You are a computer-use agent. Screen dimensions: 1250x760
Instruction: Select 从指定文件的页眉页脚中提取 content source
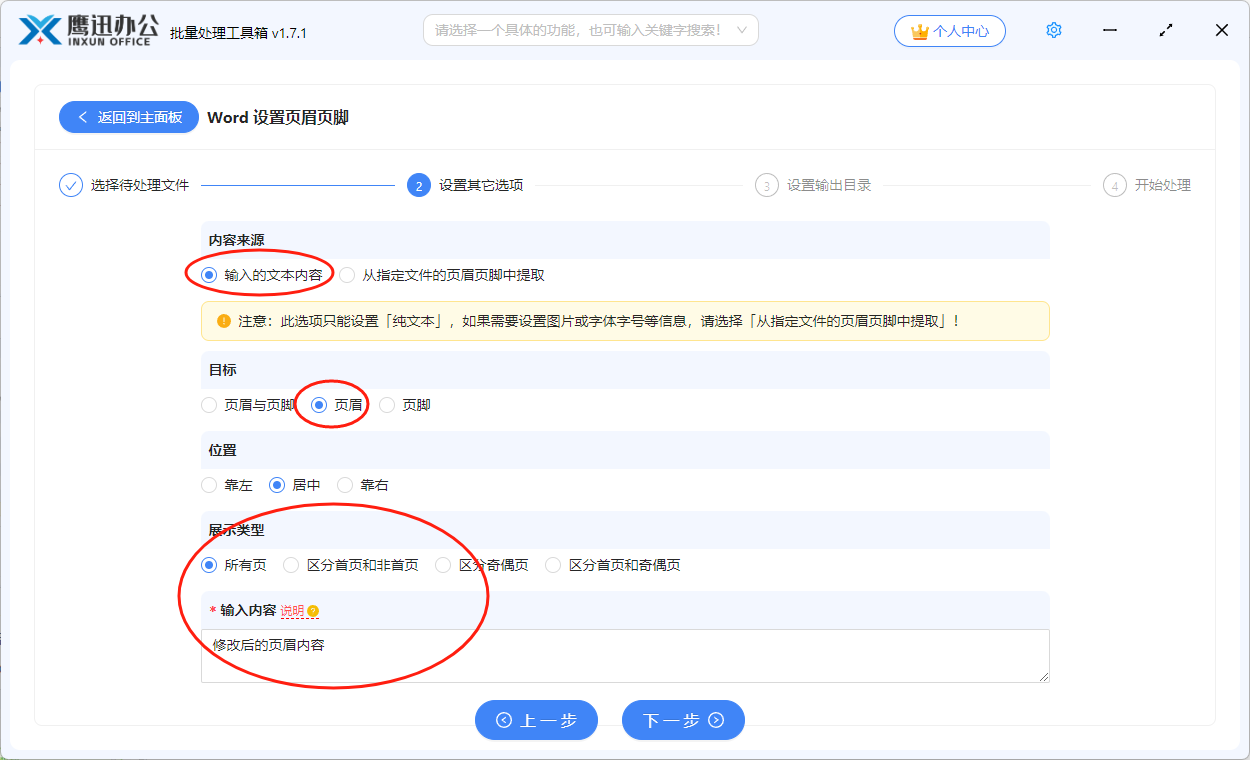coord(346,274)
